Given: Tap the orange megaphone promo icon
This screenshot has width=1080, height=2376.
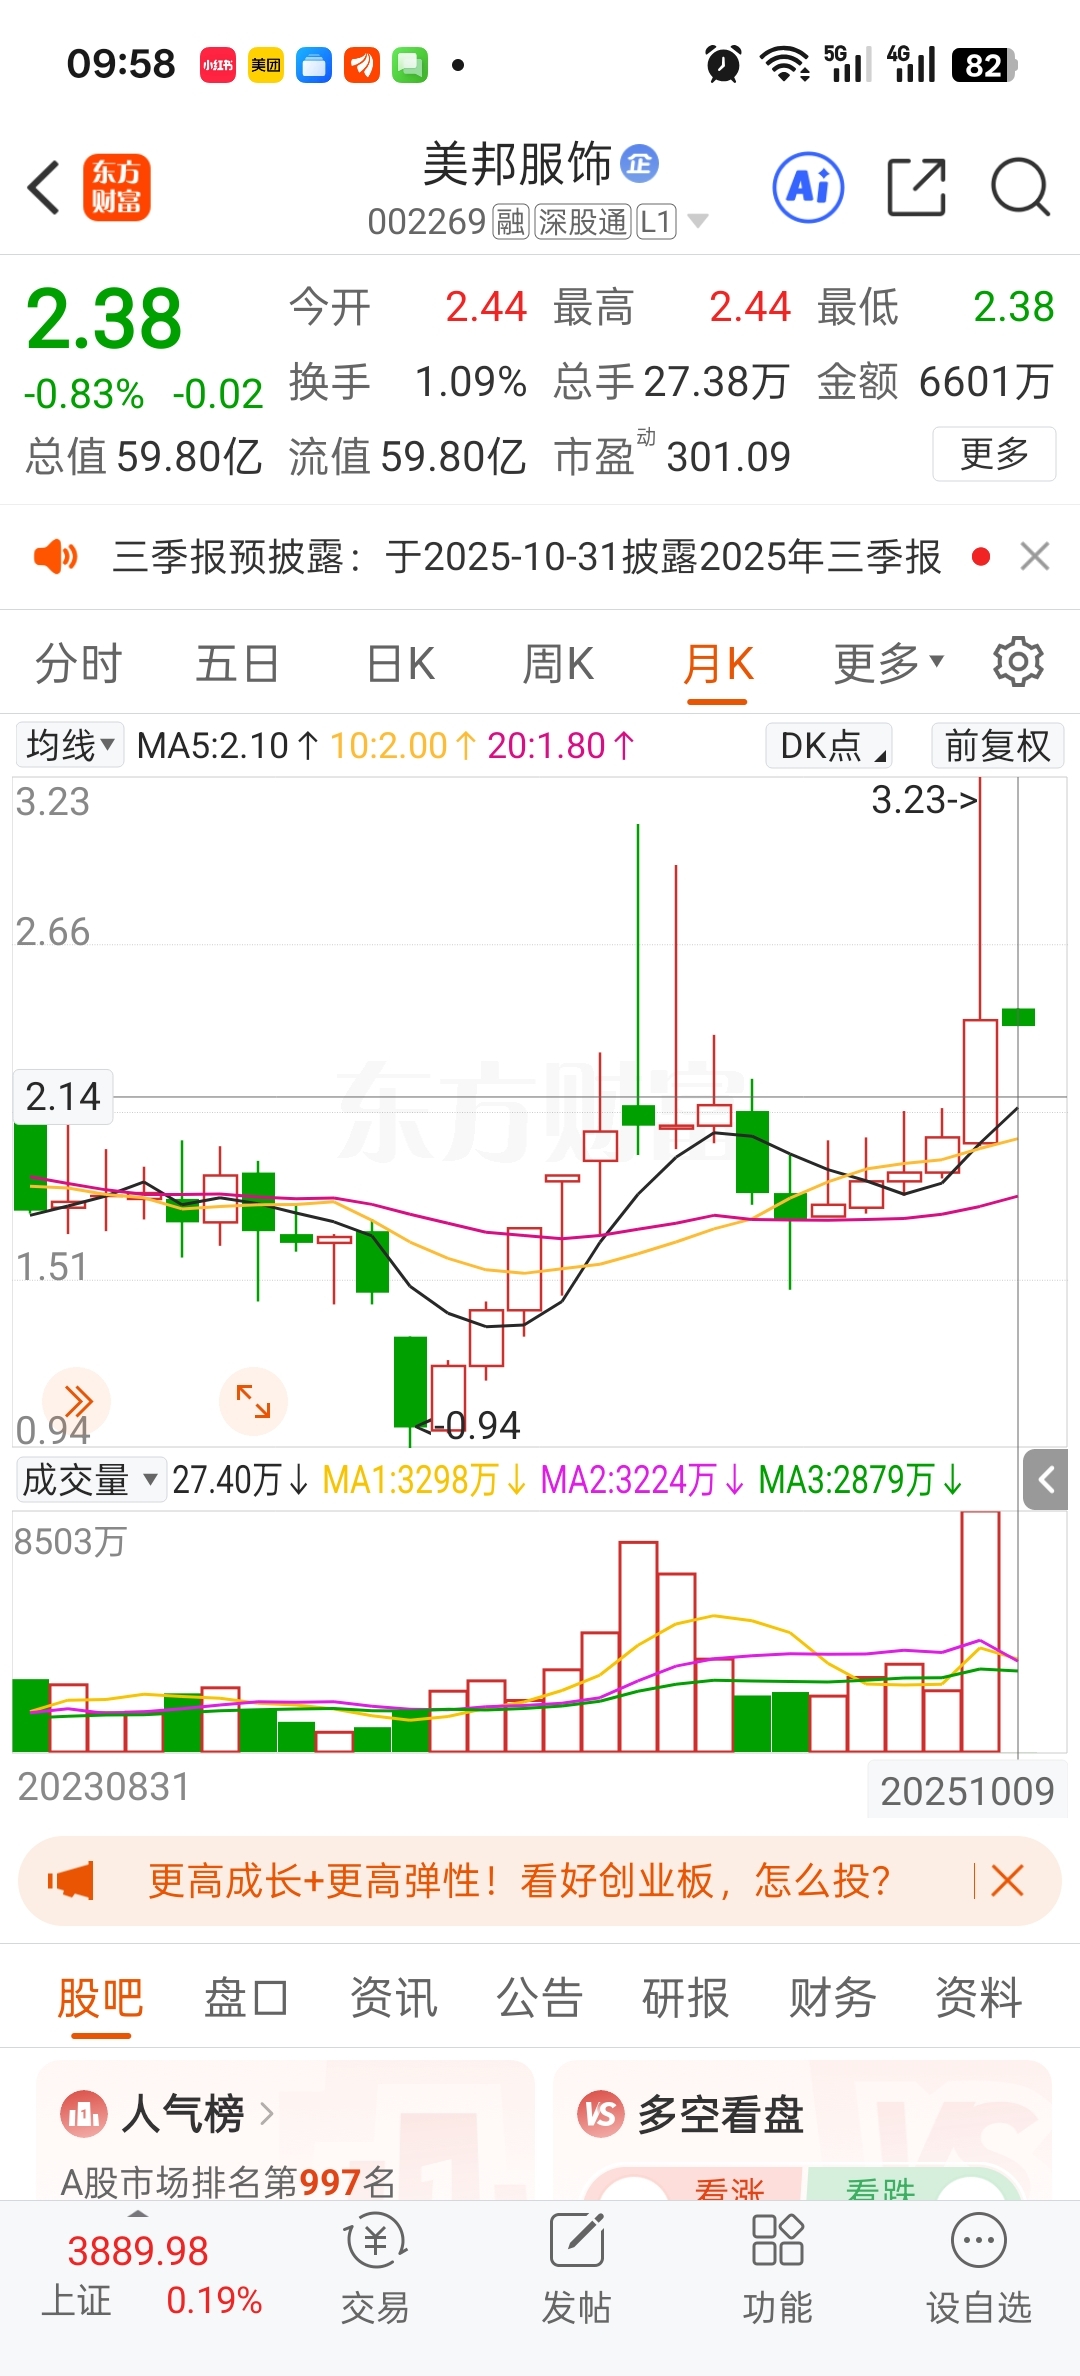Looking at the screenshot, I should pos(71,1881).
